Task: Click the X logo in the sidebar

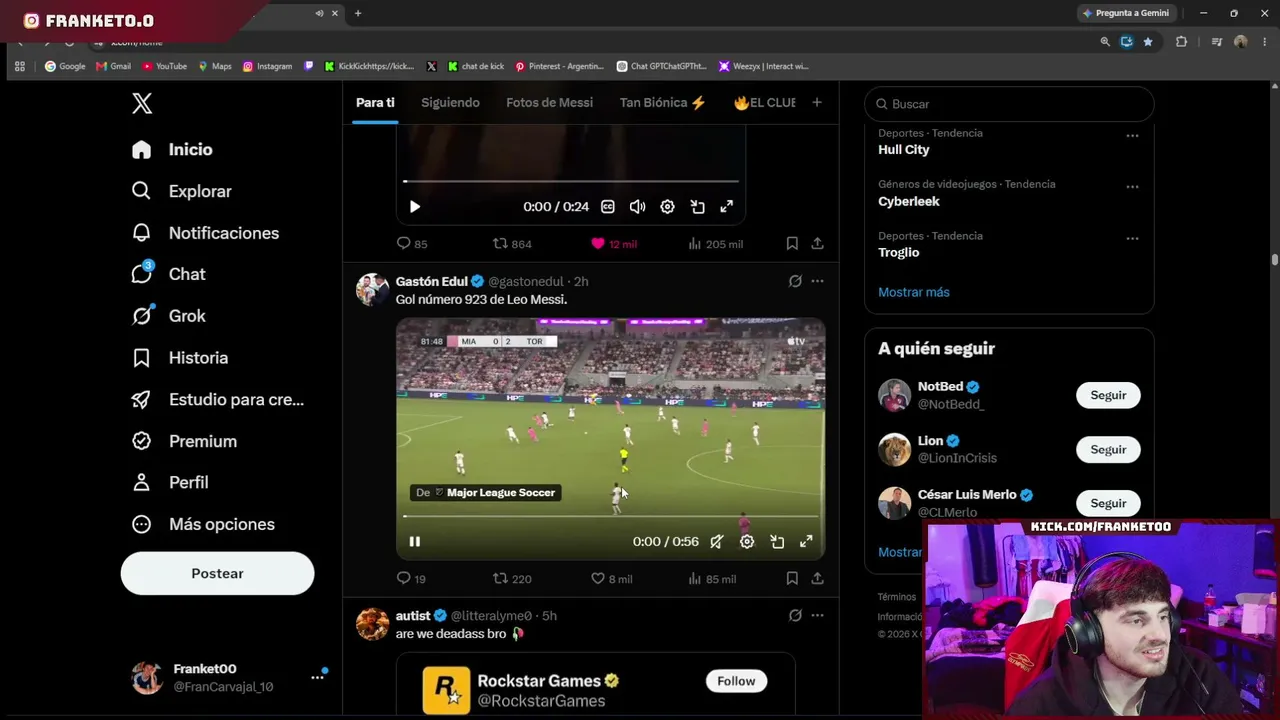Action: [x=142, y=103]
